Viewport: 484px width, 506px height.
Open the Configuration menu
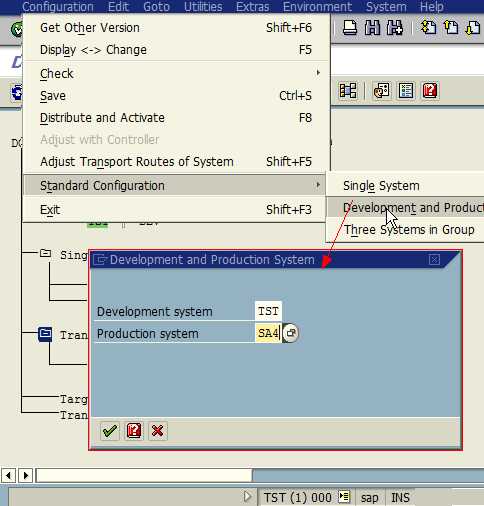(x=58, y=7)
